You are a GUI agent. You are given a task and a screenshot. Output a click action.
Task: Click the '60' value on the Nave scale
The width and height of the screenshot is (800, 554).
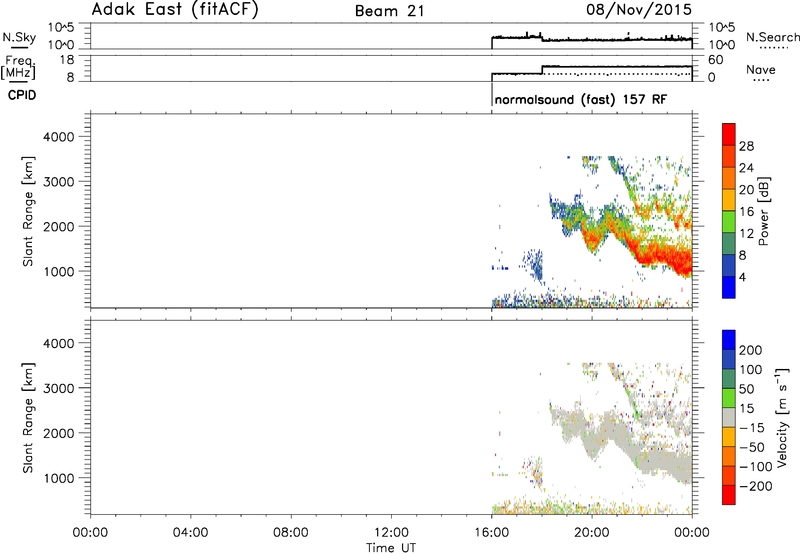[716, 60]
